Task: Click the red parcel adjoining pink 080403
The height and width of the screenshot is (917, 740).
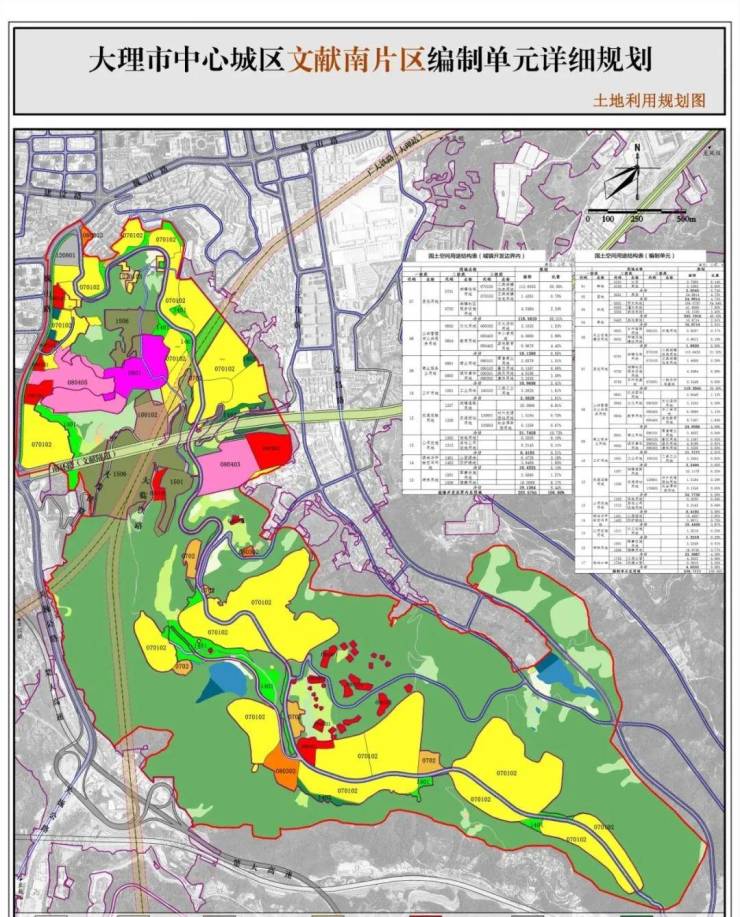Action: pyautogui.click(x=270, y=450)
